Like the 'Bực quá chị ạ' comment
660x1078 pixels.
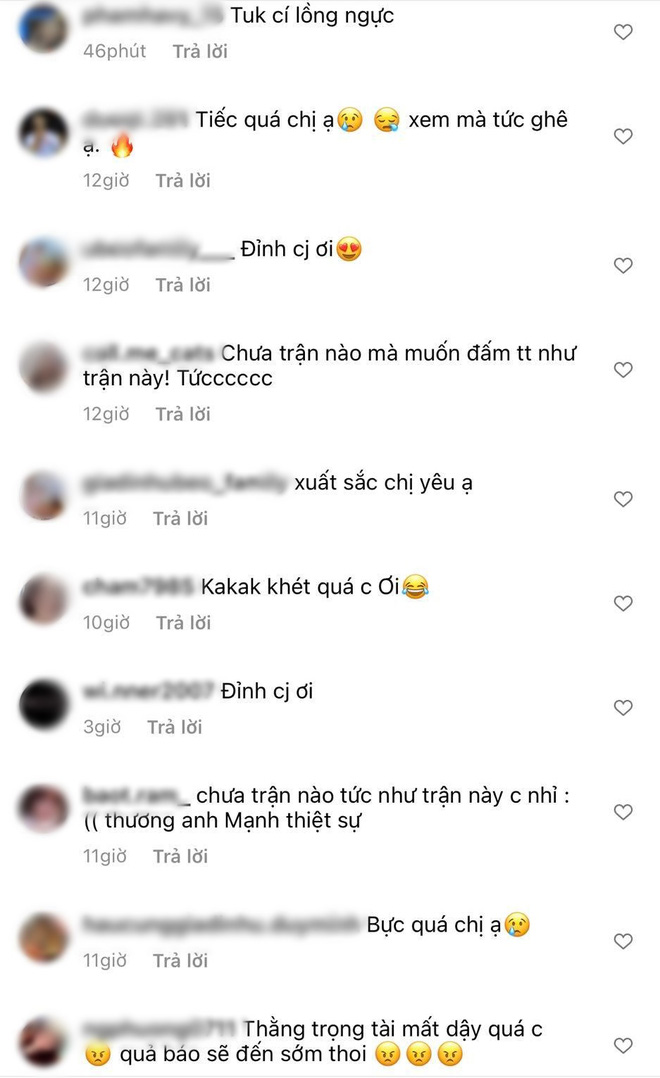click(623, 941)
